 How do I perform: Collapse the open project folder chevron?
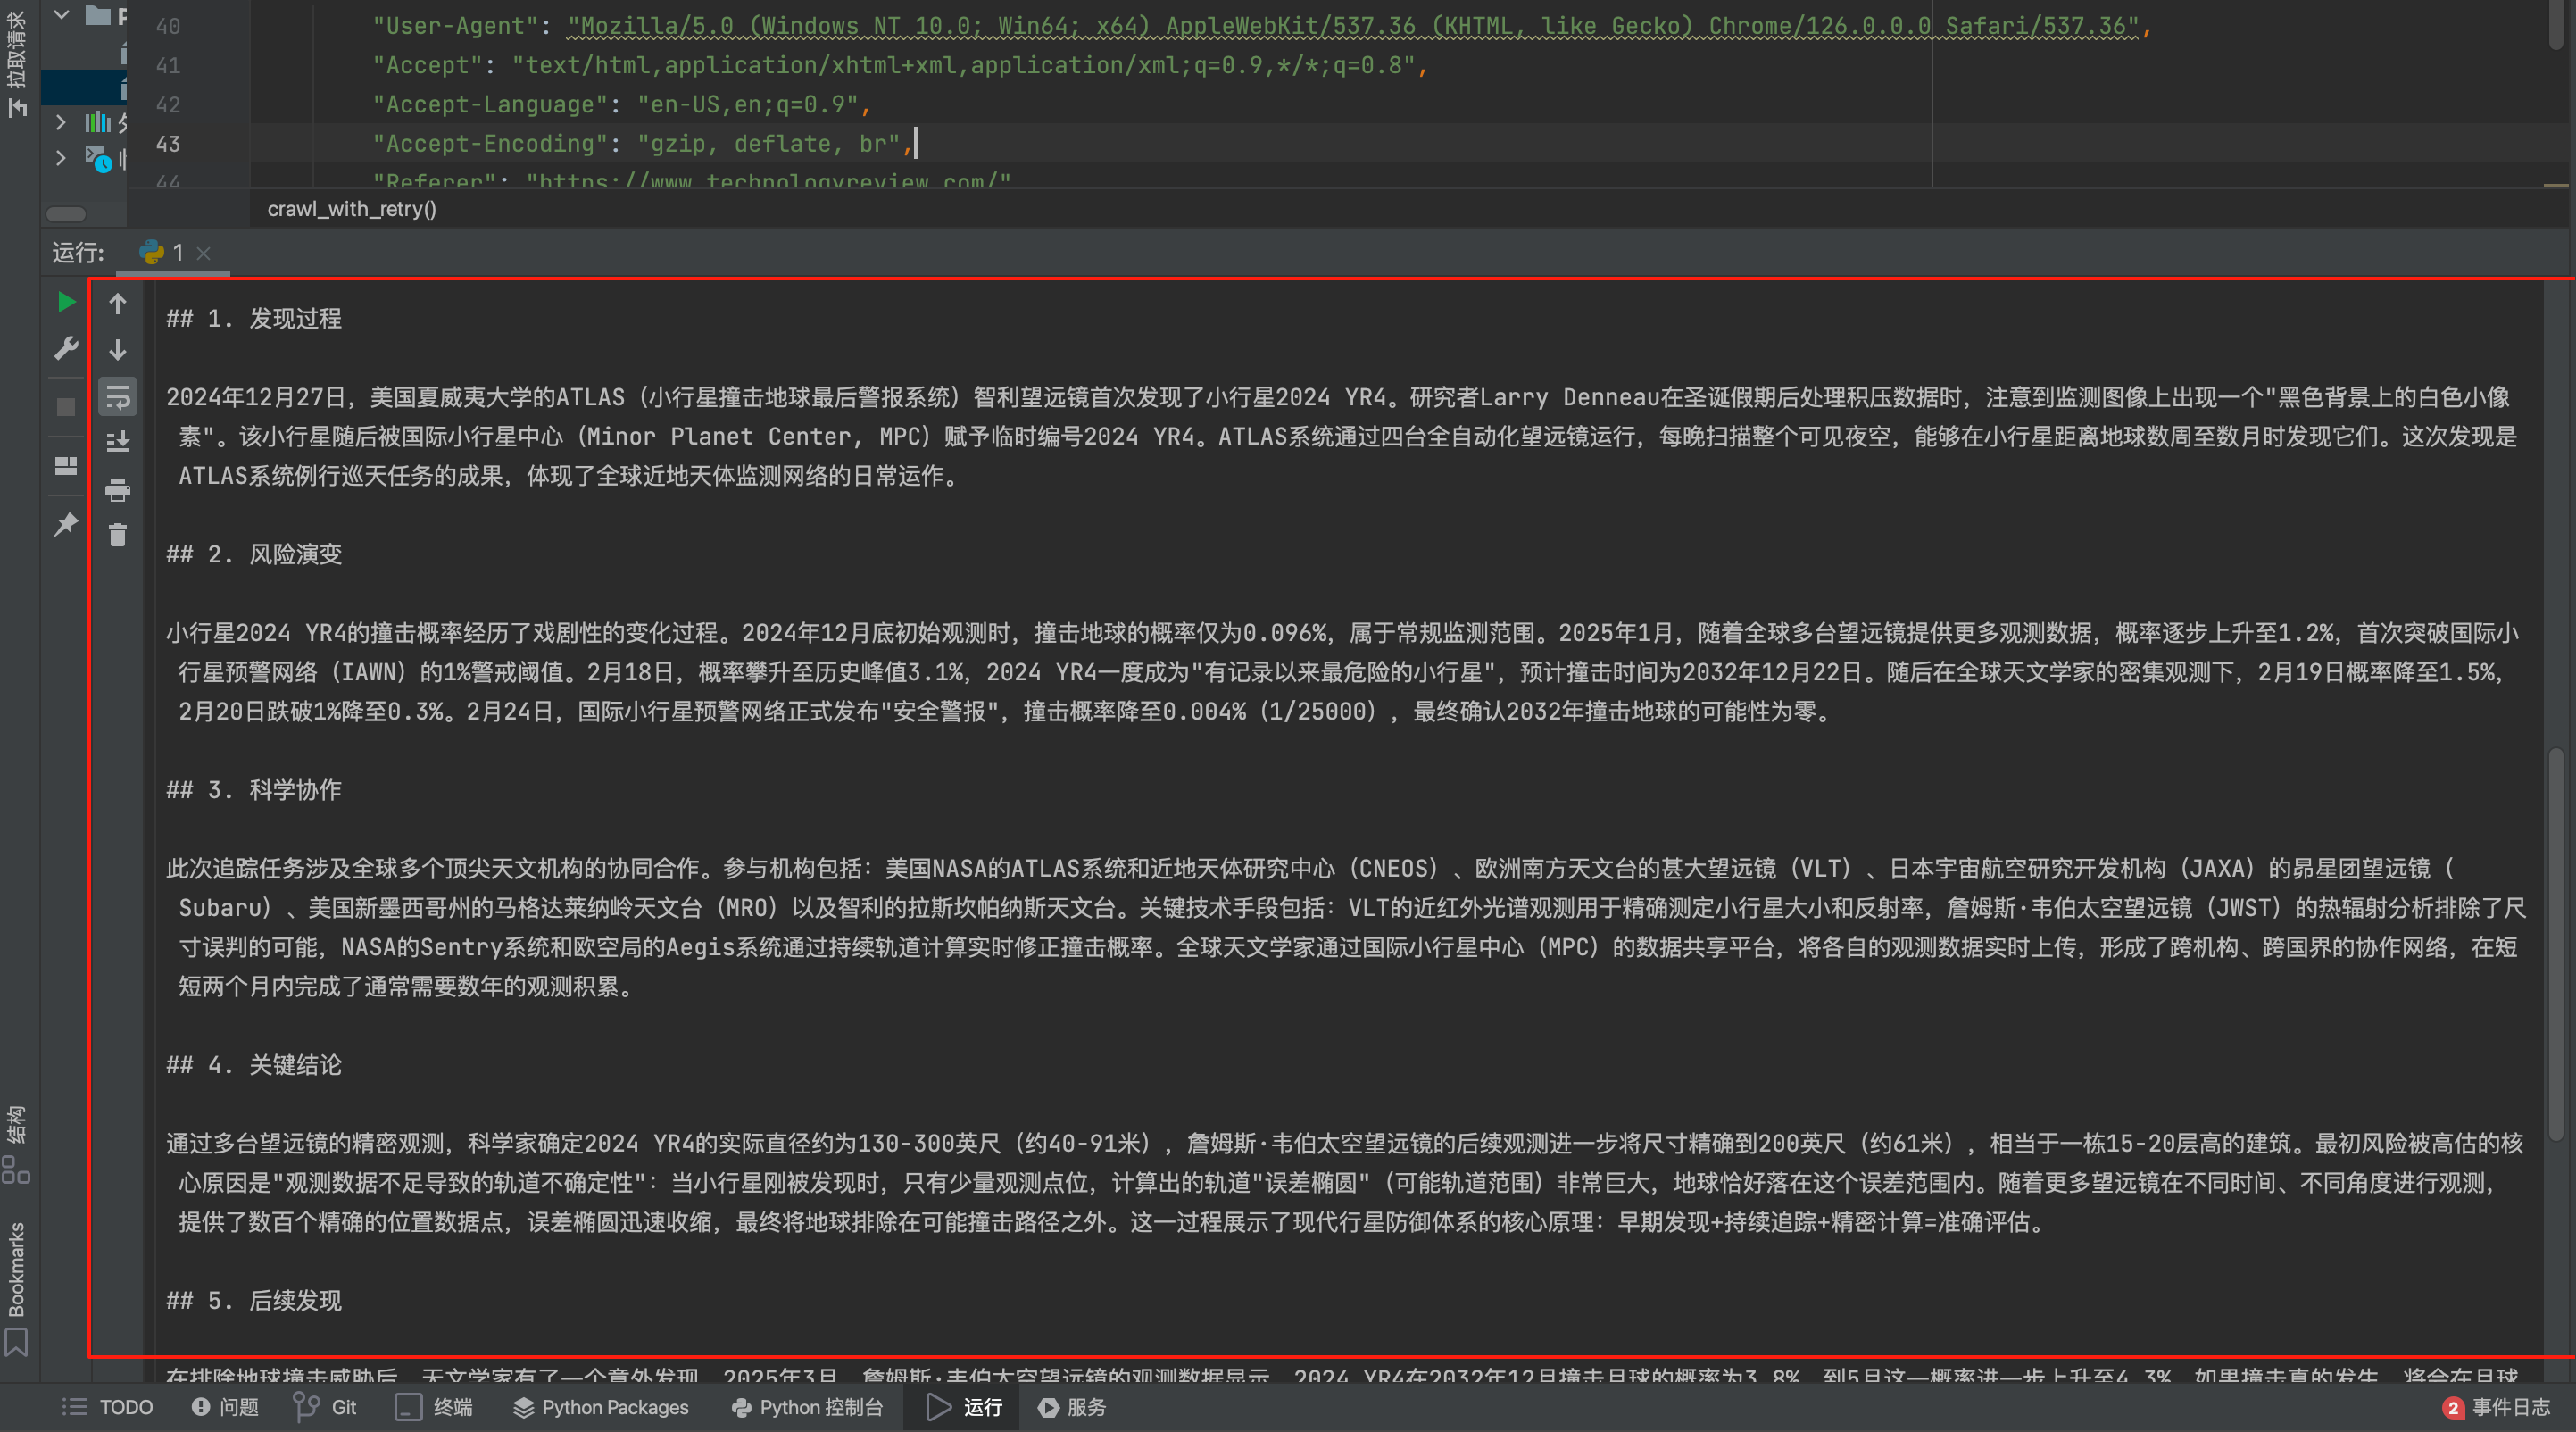coord(61,14)
